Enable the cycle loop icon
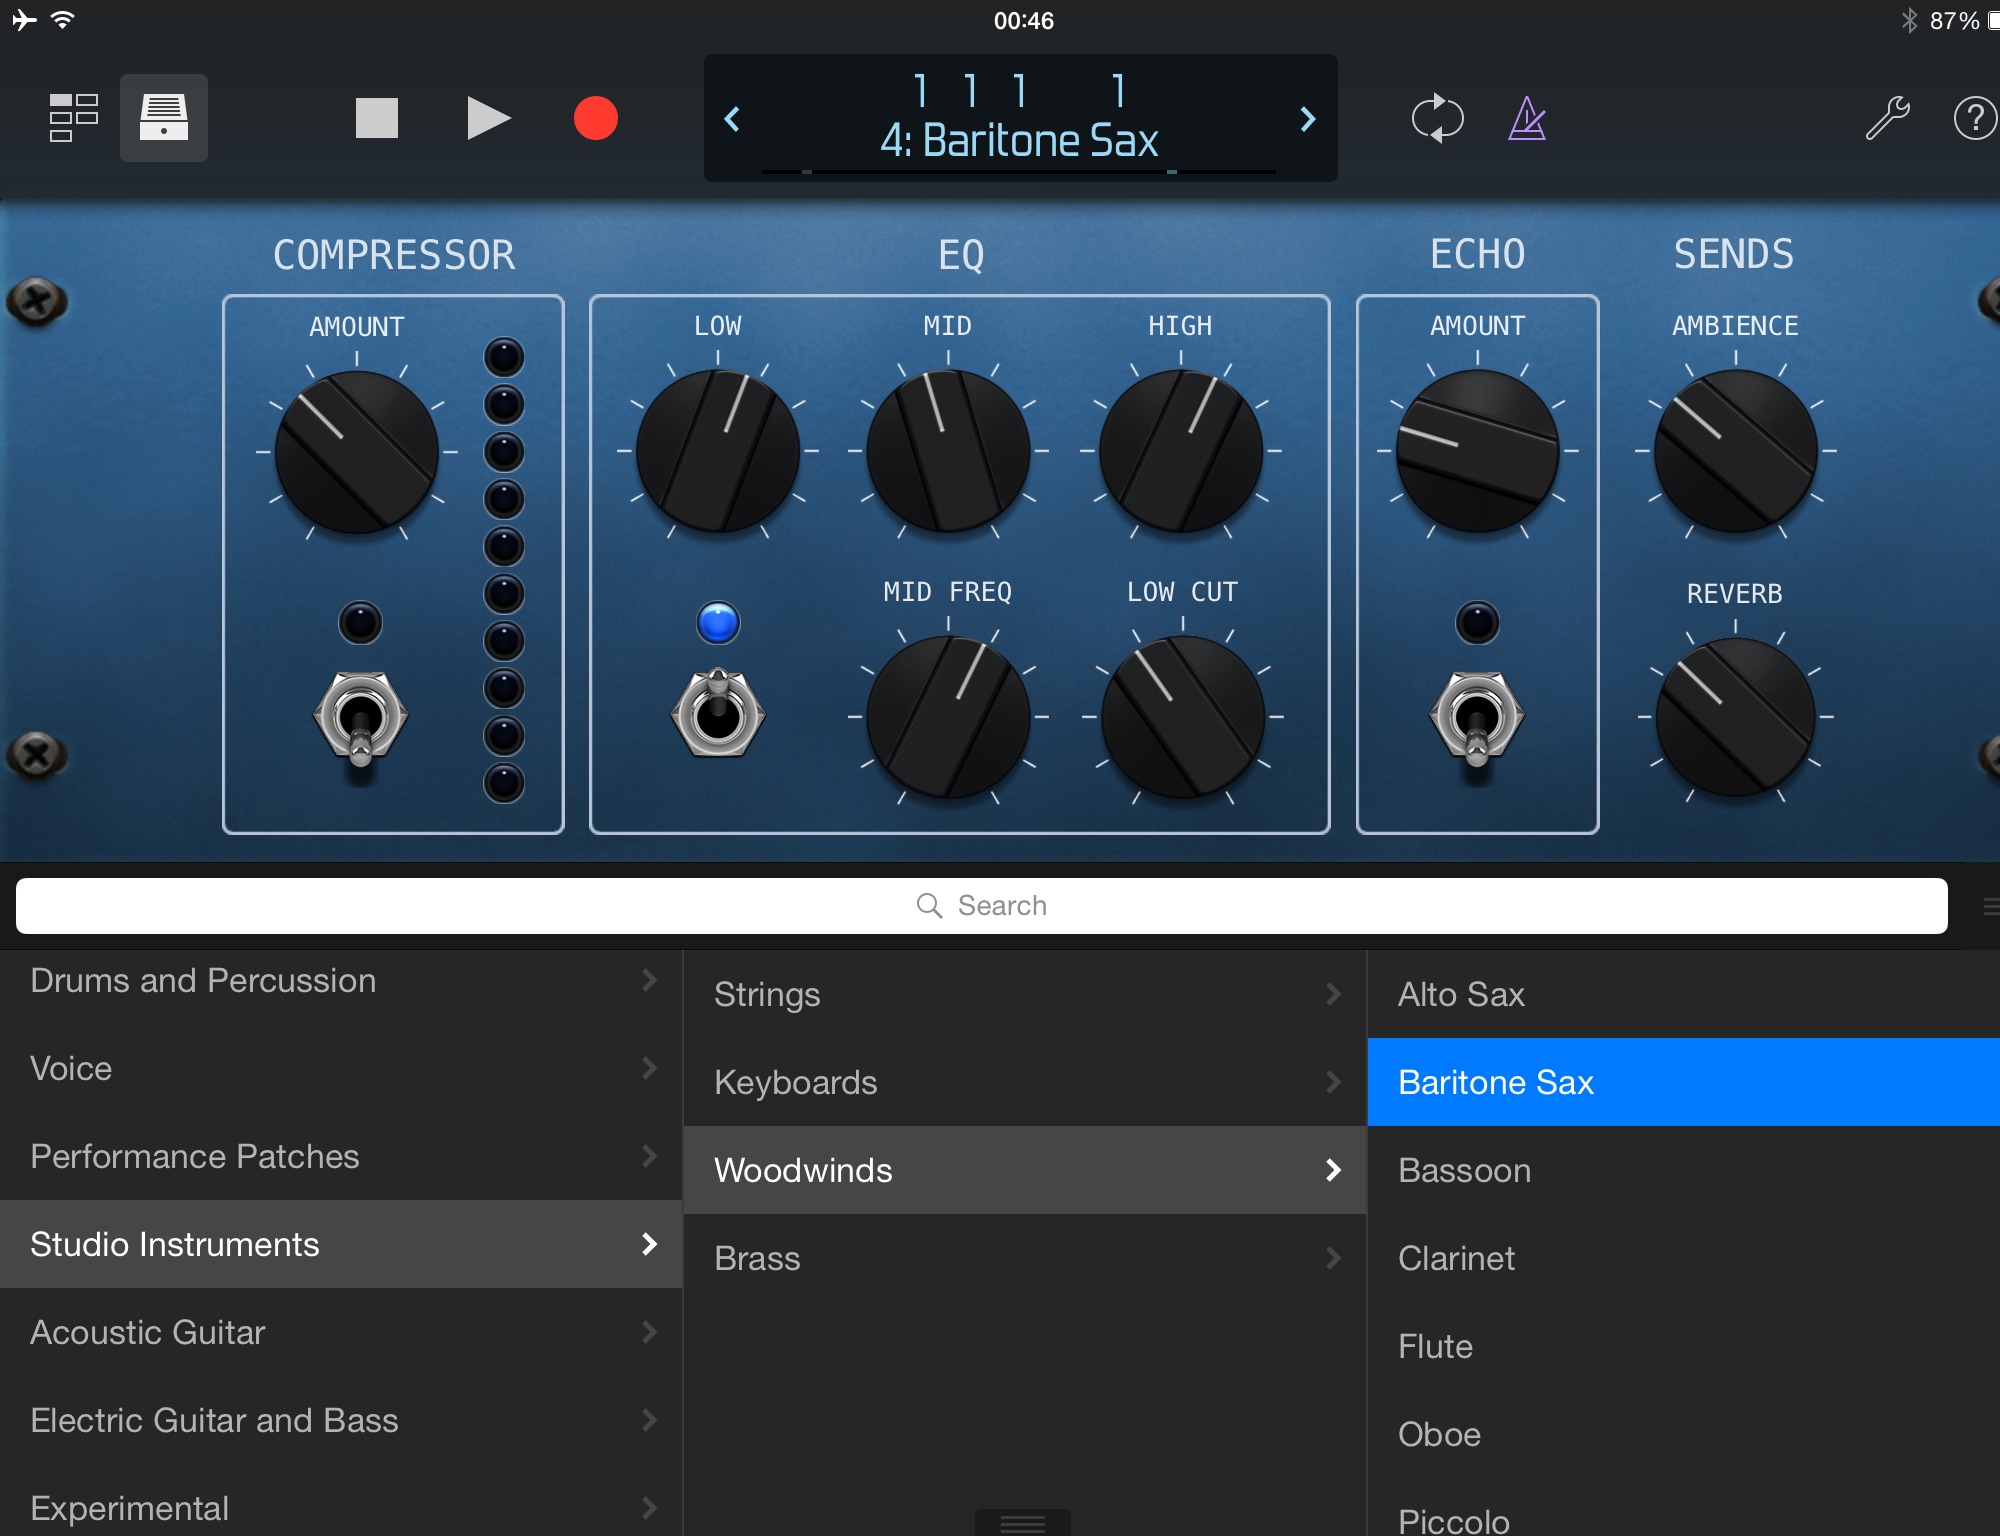The image size is (2000, 1536). click(1437, 118)
